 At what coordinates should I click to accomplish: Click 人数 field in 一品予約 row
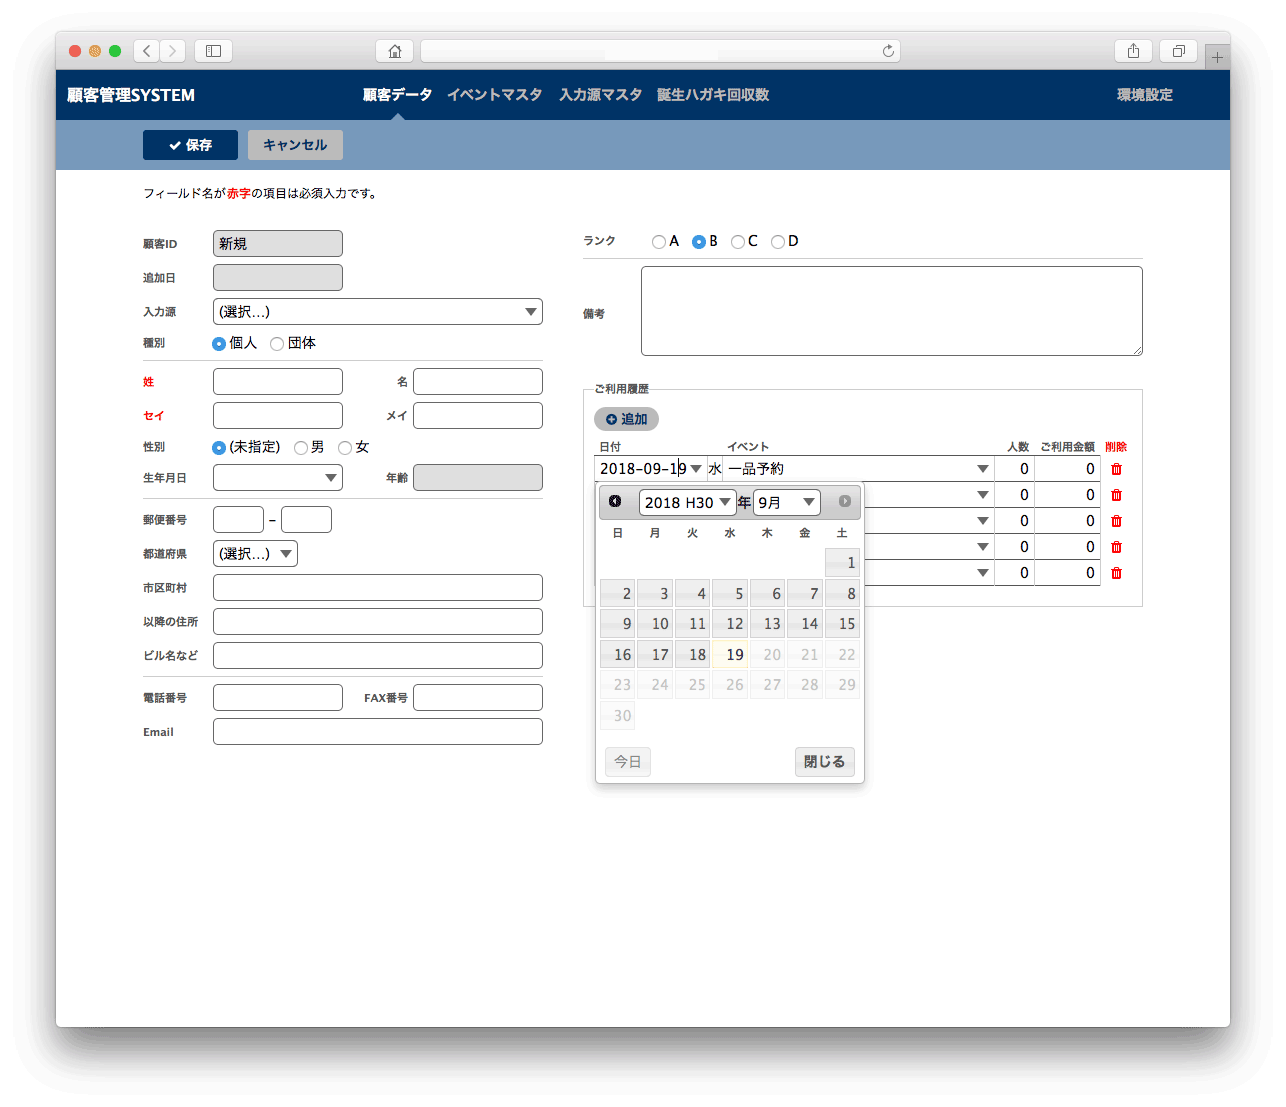[x=1014, y=469]
